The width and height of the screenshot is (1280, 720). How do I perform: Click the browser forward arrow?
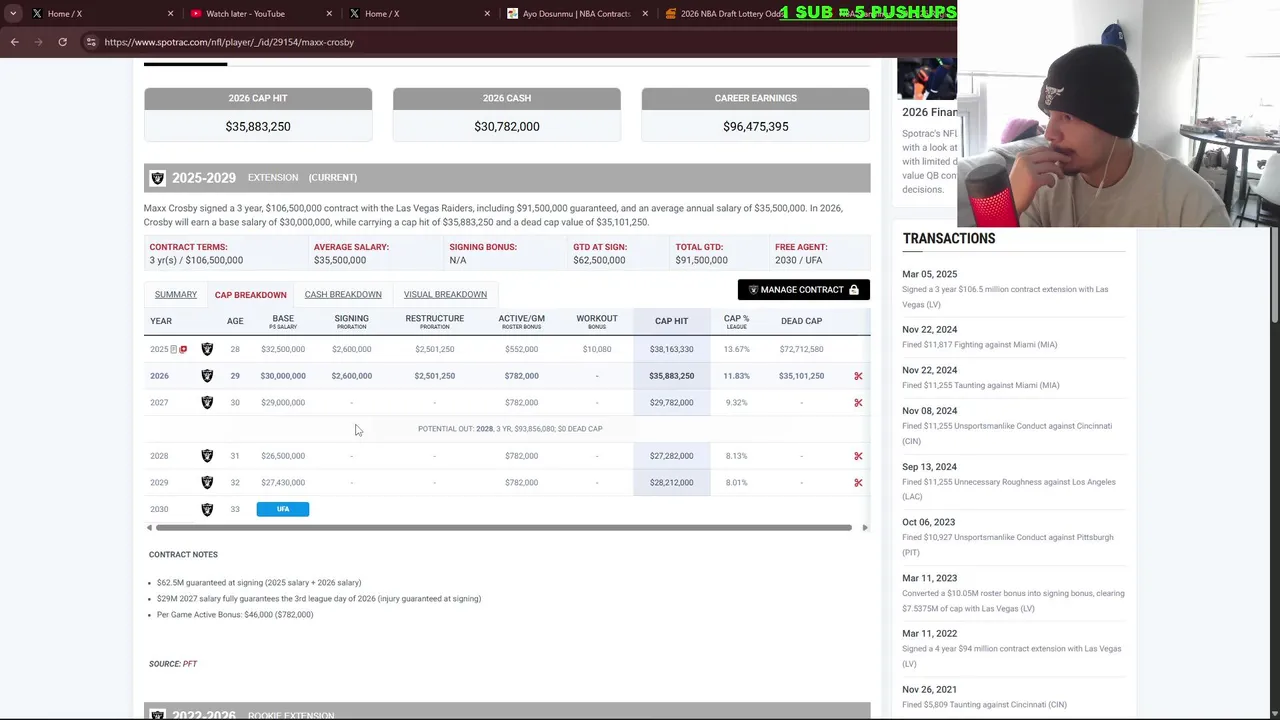coord(38,42)
